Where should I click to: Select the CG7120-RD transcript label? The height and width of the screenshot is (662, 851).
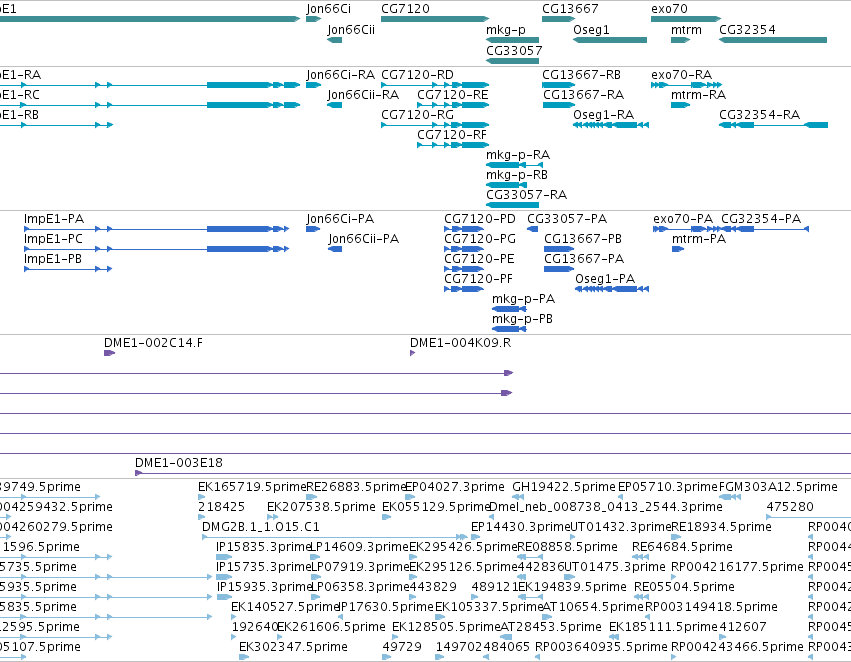coord(417,74)
